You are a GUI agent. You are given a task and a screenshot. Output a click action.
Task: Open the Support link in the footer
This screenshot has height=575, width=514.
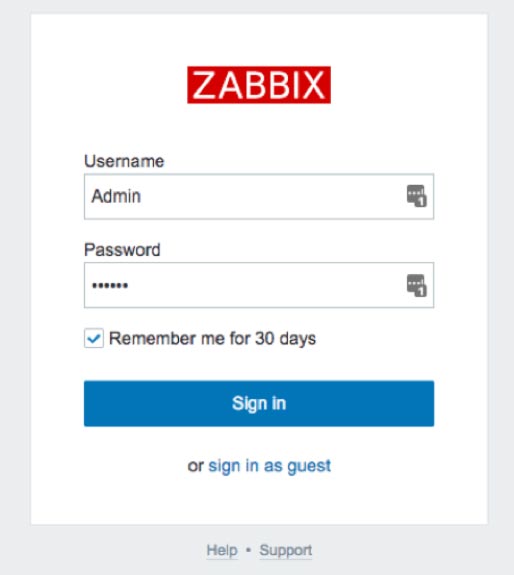click(286, 550)
